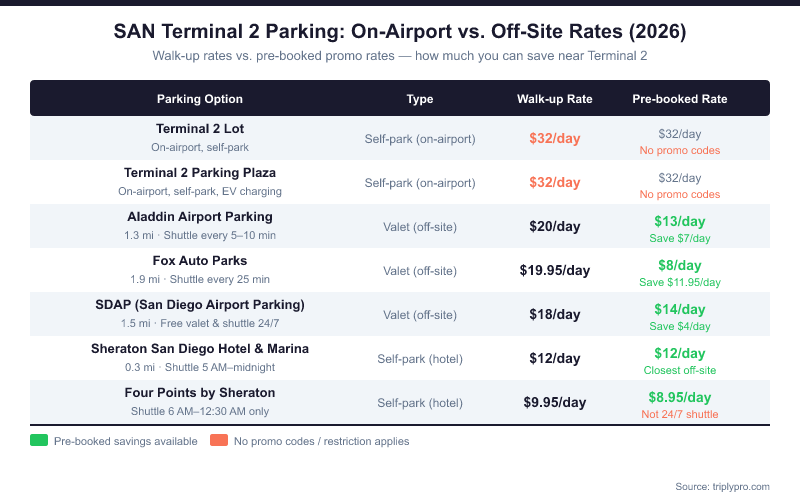Click the triplypro.com source text
The image size is (800, 500).
[x=720, y=486]
